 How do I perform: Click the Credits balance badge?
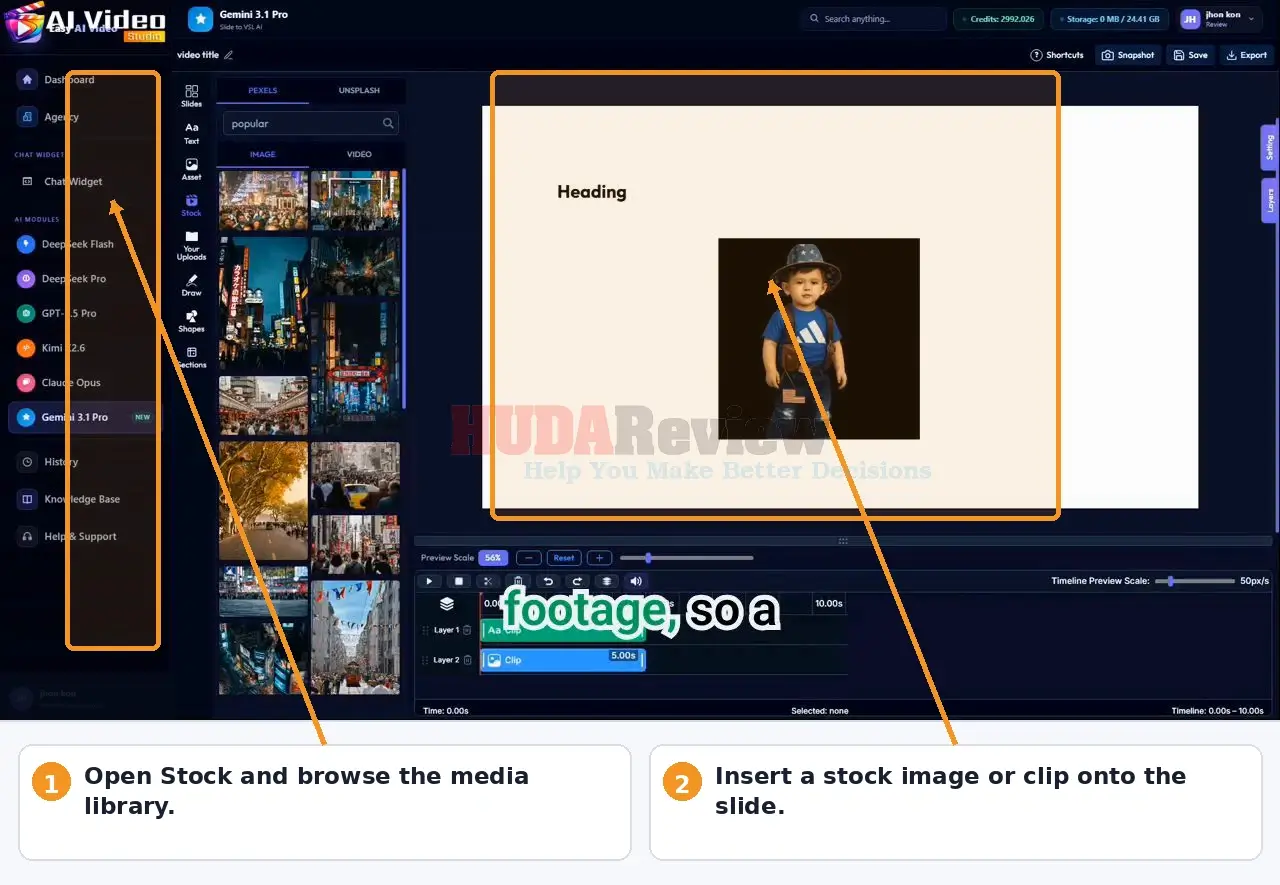coord(998,19)
